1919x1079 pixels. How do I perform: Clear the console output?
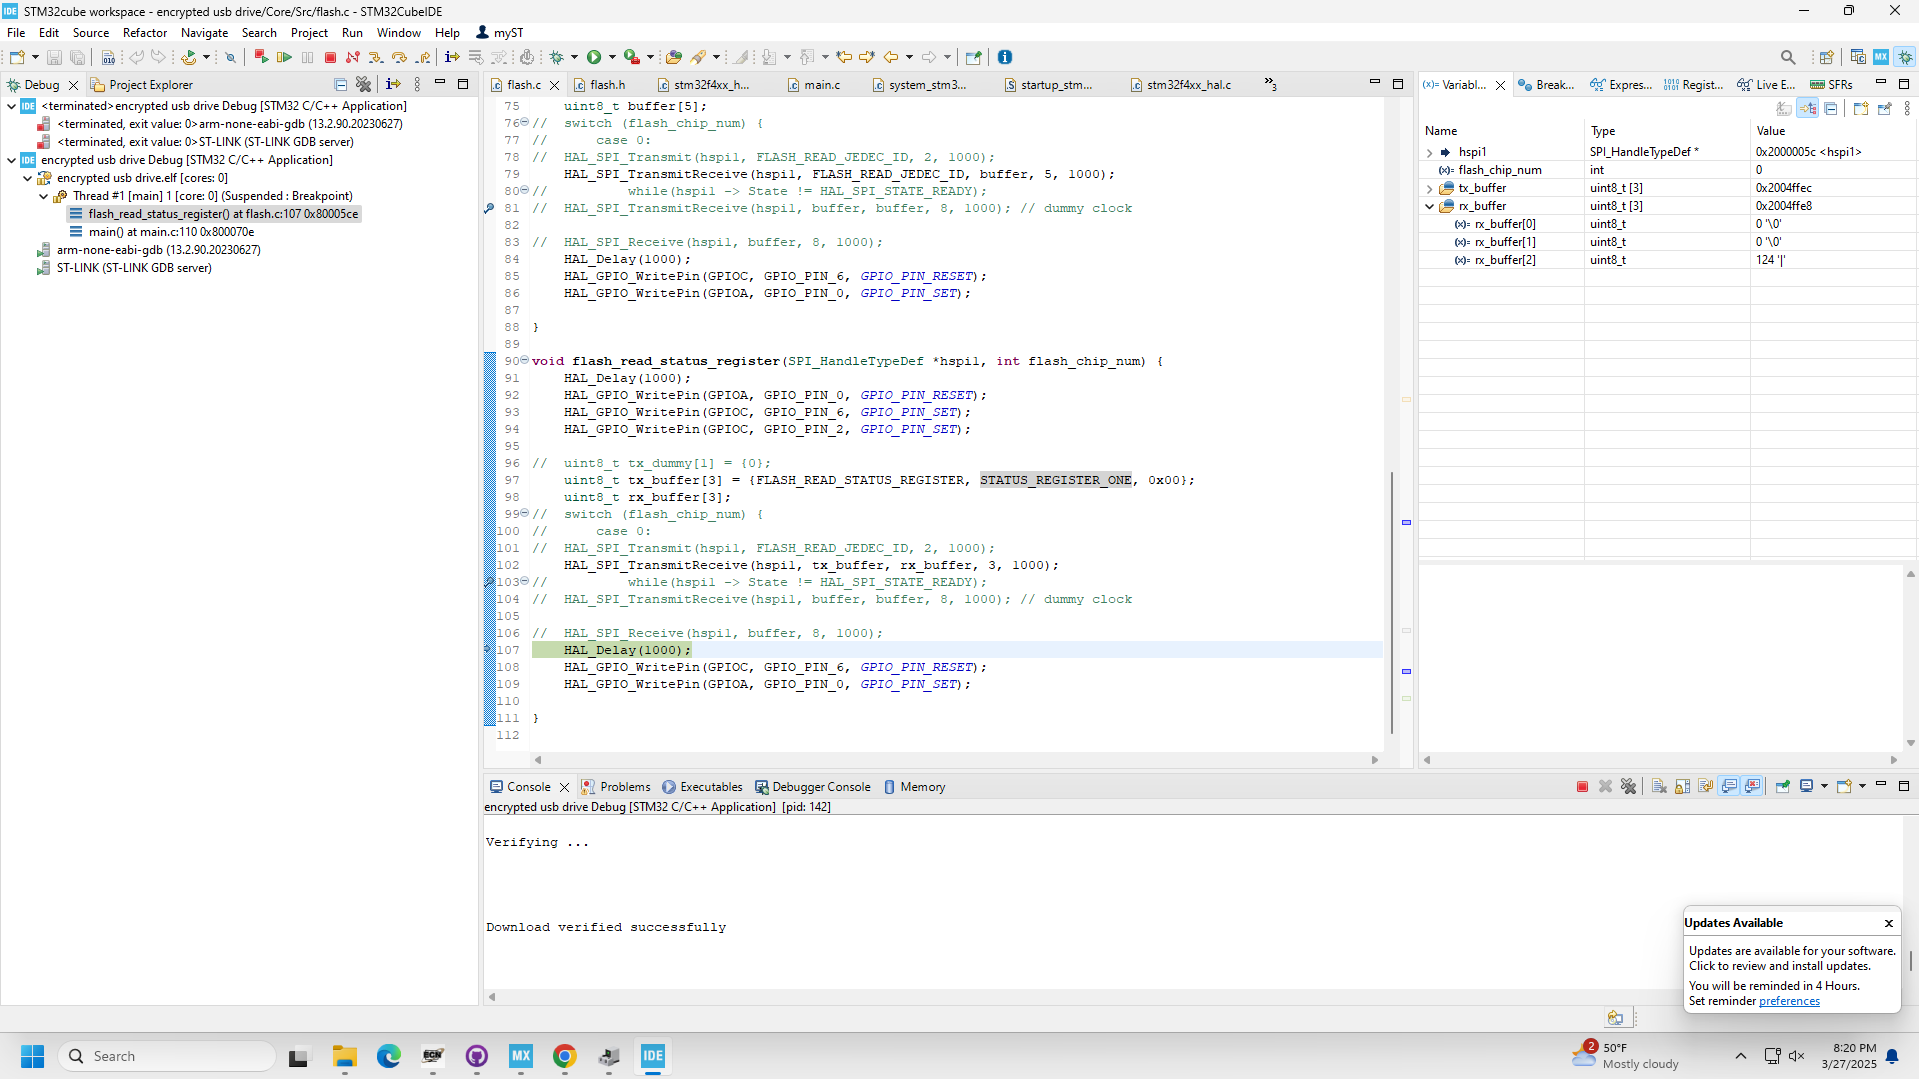click(1659, 786)
